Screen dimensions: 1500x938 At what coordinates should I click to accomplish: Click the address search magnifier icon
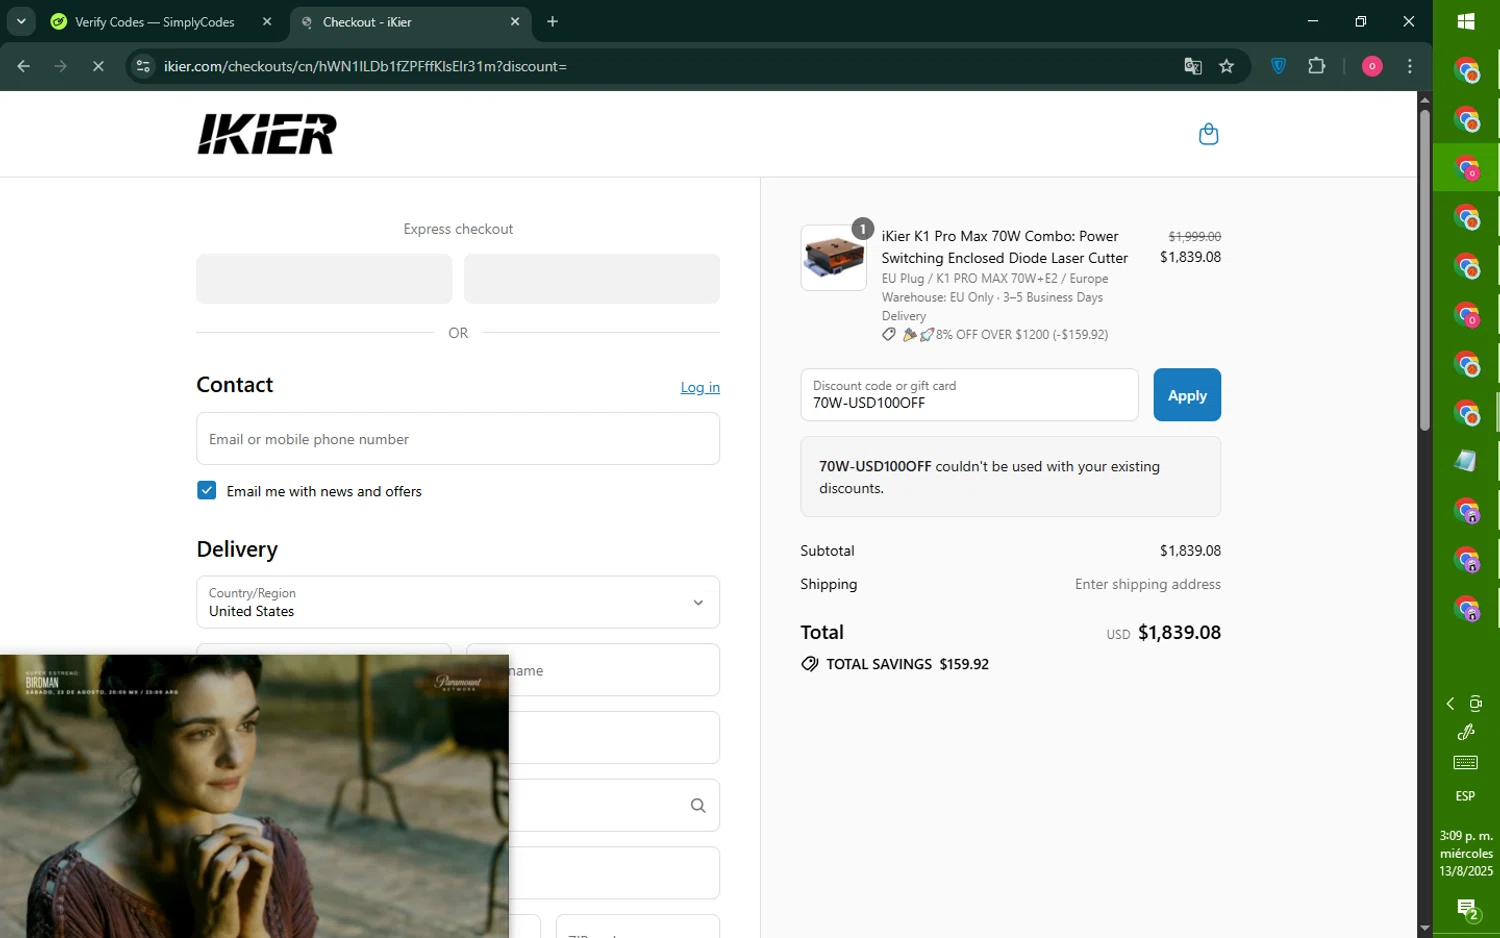(698, 805)
